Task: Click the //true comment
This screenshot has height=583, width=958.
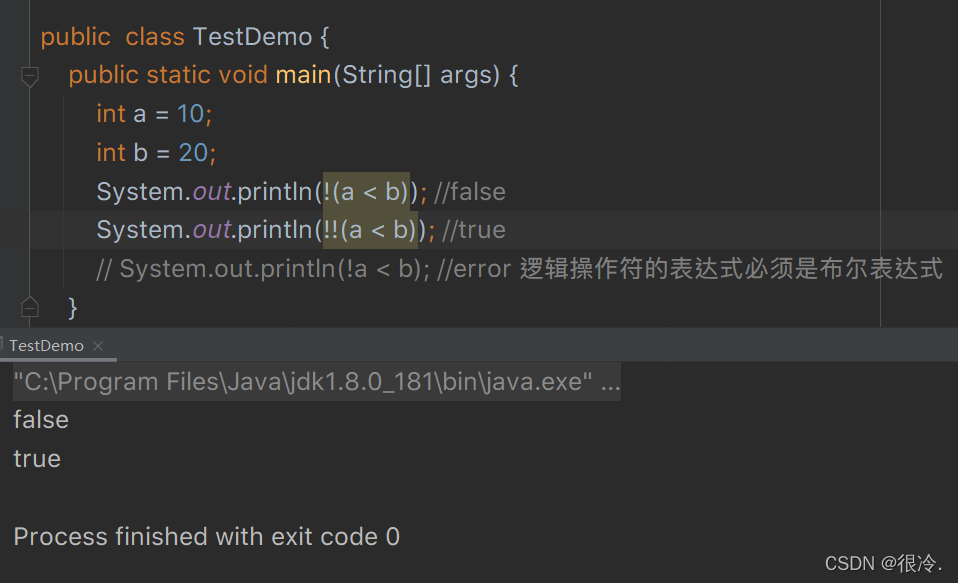Action: (474, 230)
